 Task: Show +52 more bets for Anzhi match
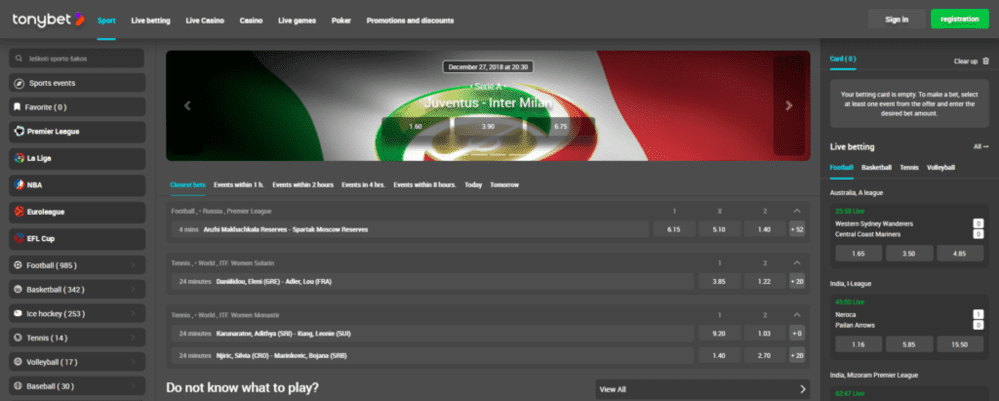797,229
